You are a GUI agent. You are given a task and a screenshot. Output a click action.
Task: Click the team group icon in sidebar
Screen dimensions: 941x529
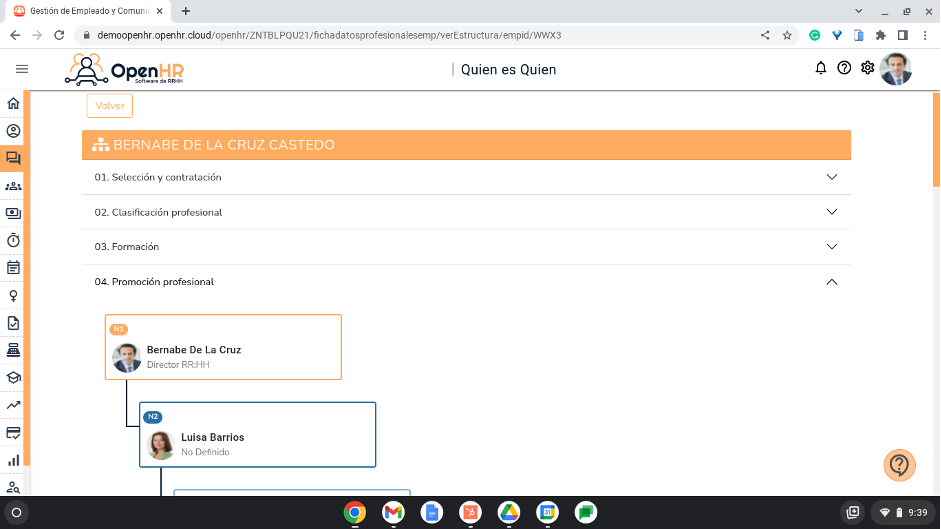pos(13,186)
